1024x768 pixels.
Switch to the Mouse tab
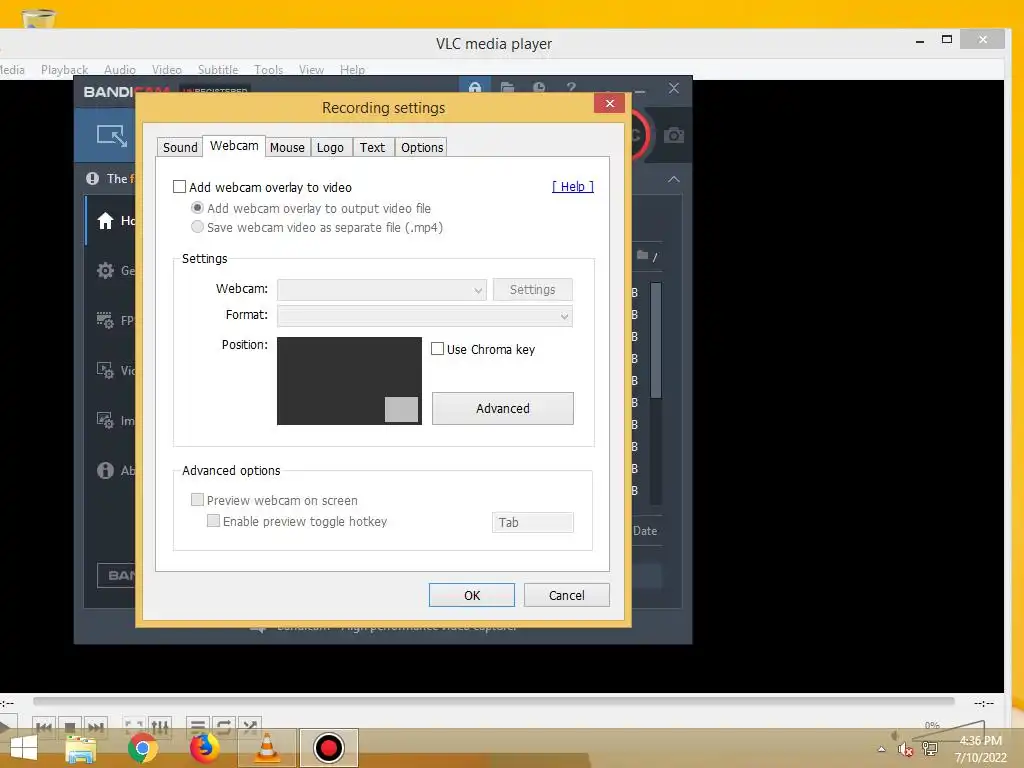tap(287, 148)
